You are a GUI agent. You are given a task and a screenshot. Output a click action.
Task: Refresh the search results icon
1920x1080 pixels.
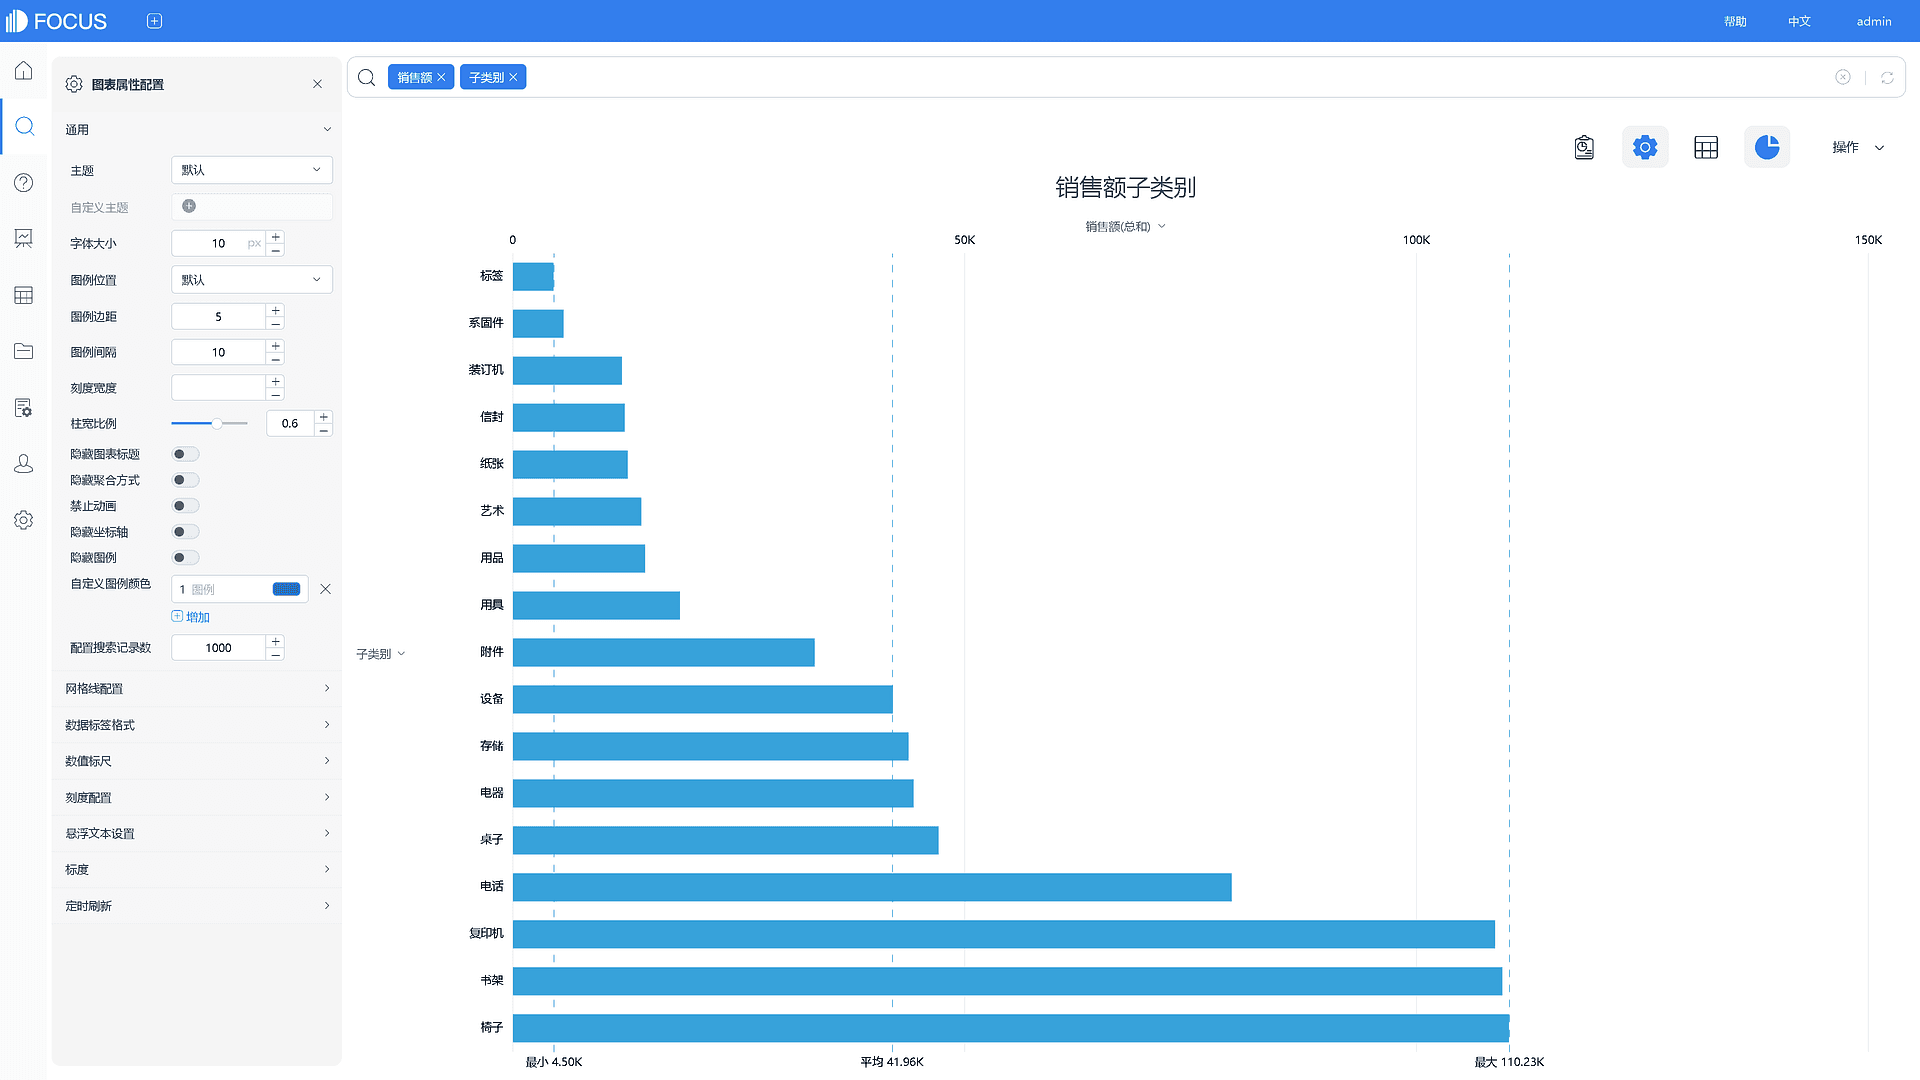tap(1887, 77)
